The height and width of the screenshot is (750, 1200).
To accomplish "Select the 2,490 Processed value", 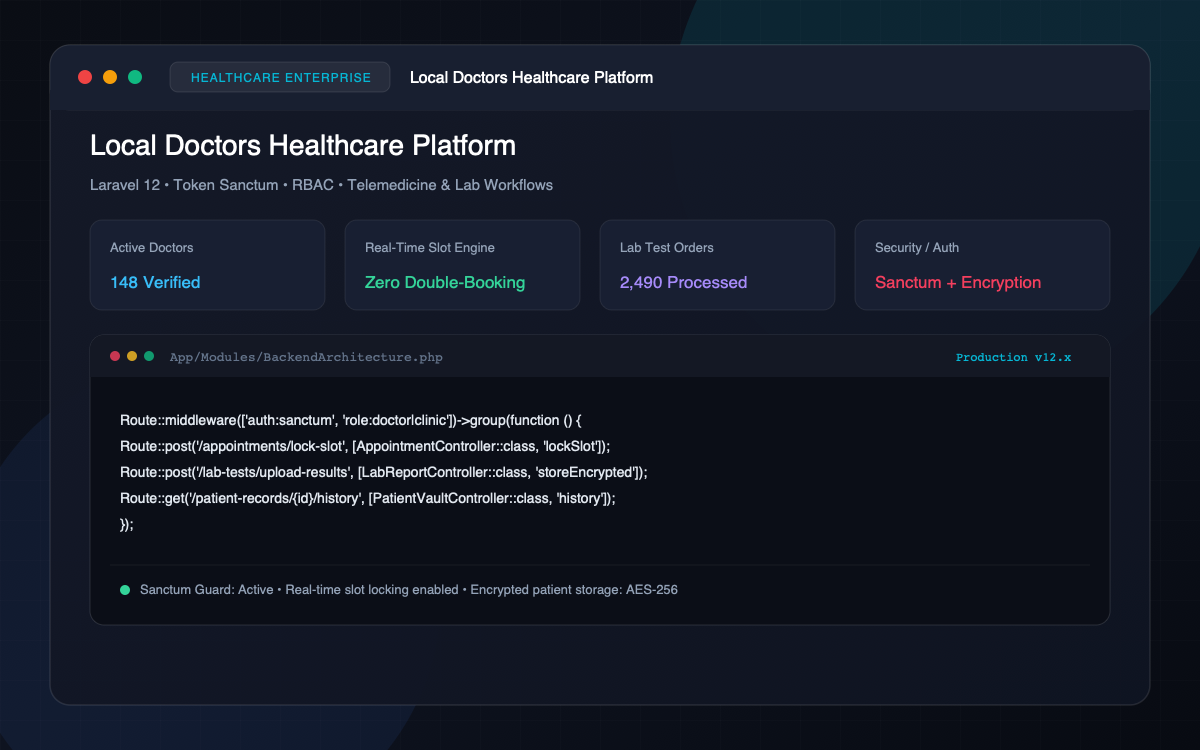I will [x=684, y=282].
